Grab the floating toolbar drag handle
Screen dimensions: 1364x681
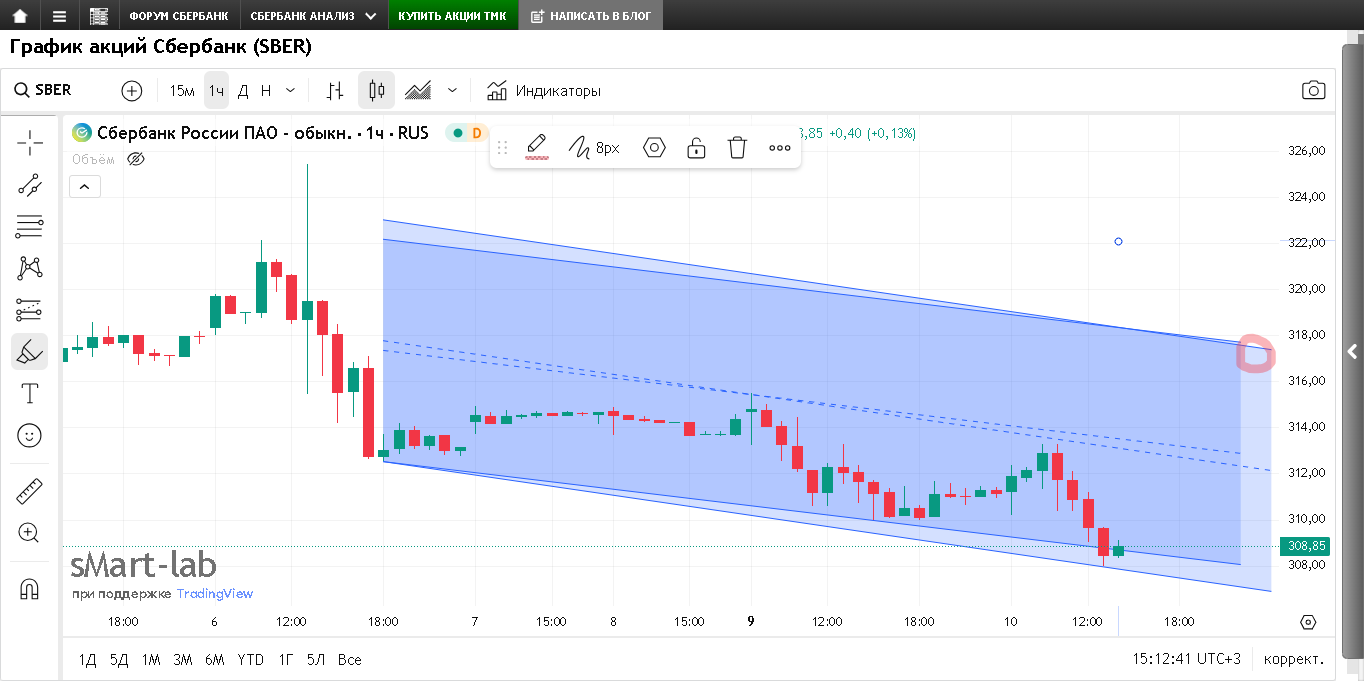[x=503, y=148]
